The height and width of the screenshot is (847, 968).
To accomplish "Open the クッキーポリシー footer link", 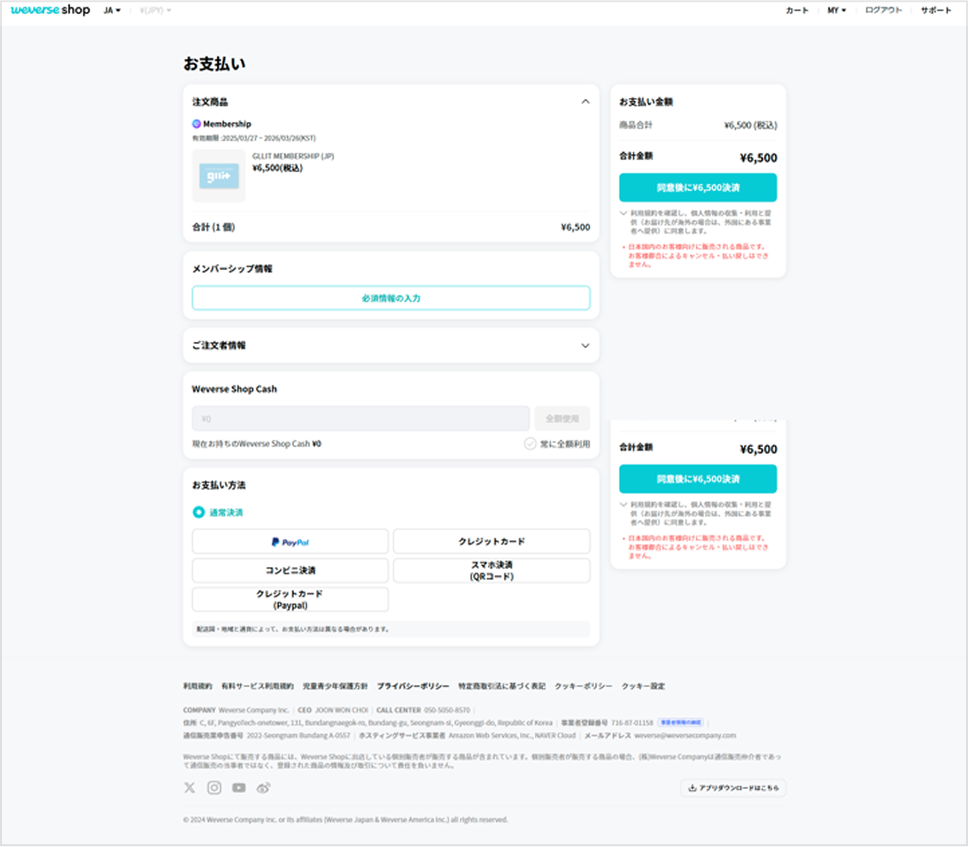I will 583,686.
